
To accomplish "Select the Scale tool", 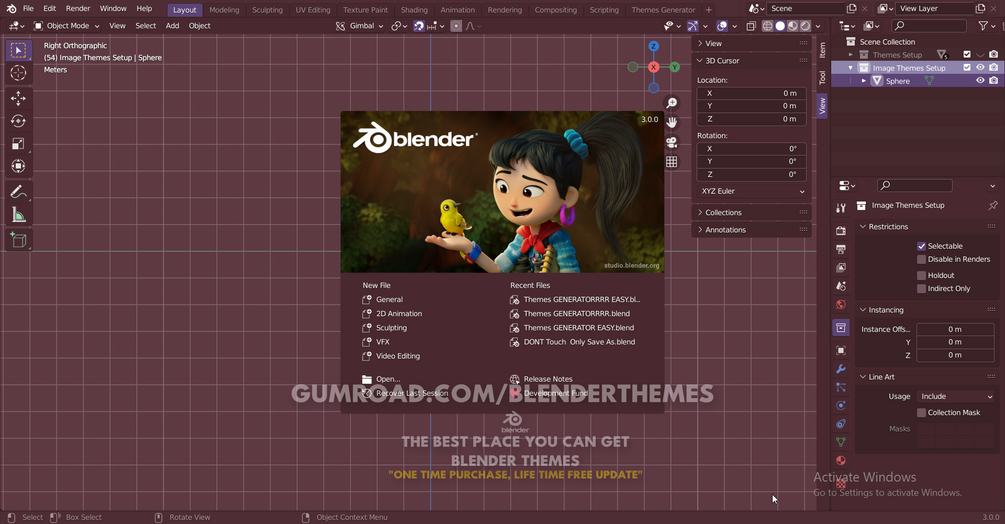I will click(x=19, y=143).
